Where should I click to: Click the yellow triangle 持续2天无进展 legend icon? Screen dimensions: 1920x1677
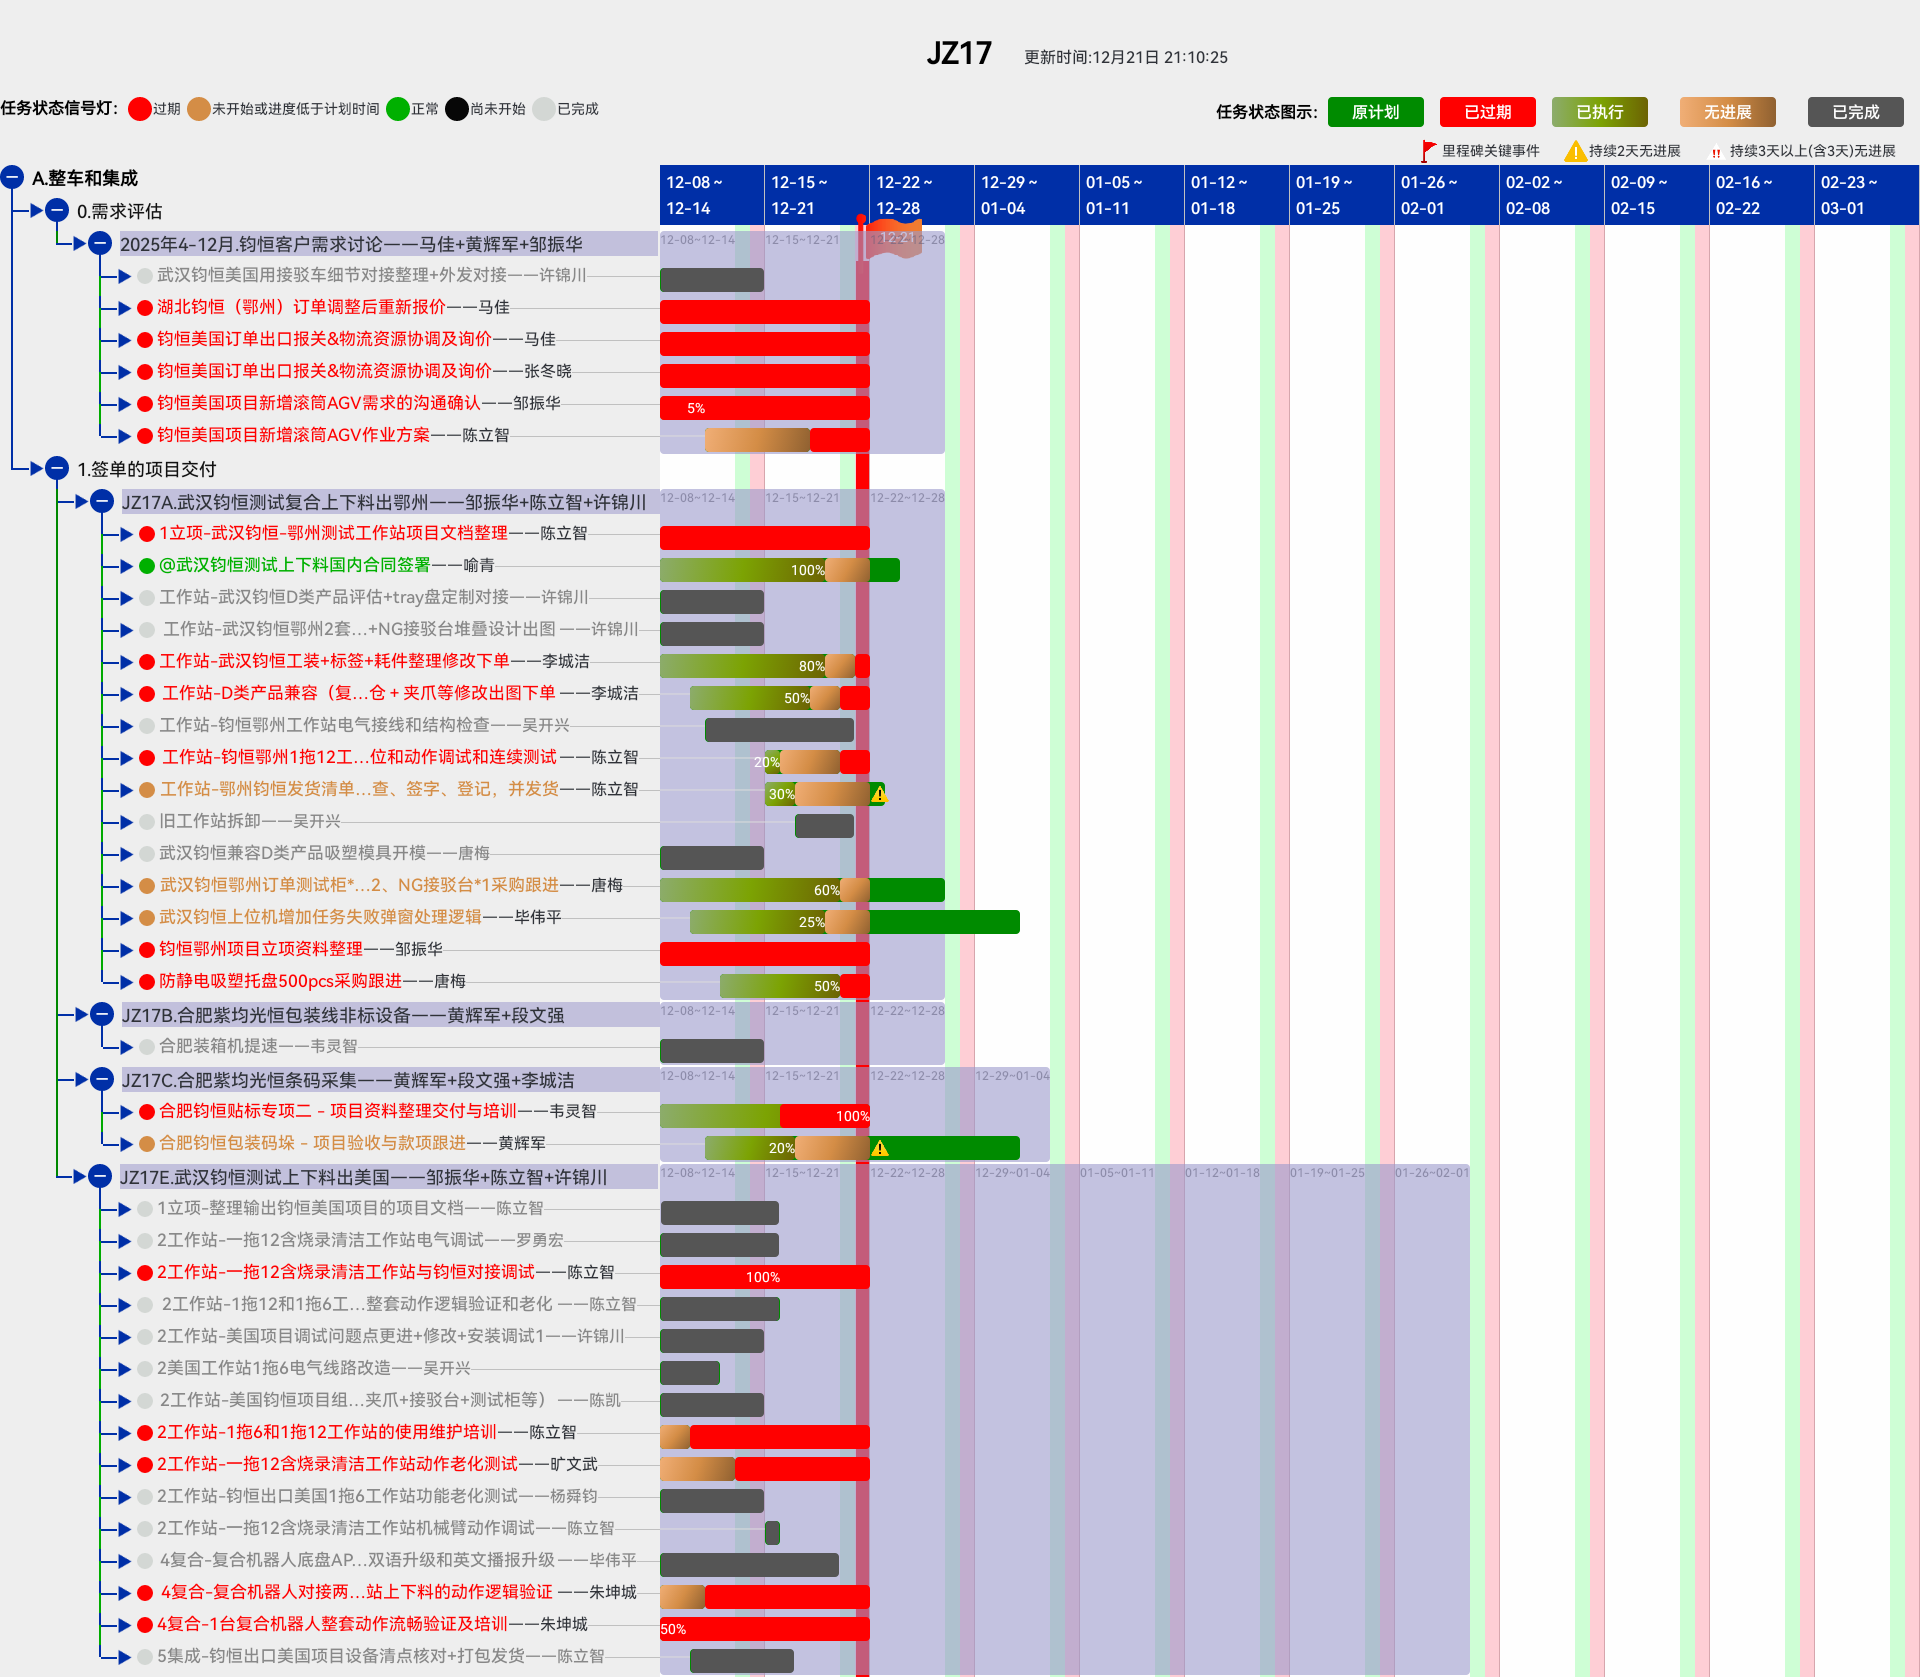tap(1575, 151)
